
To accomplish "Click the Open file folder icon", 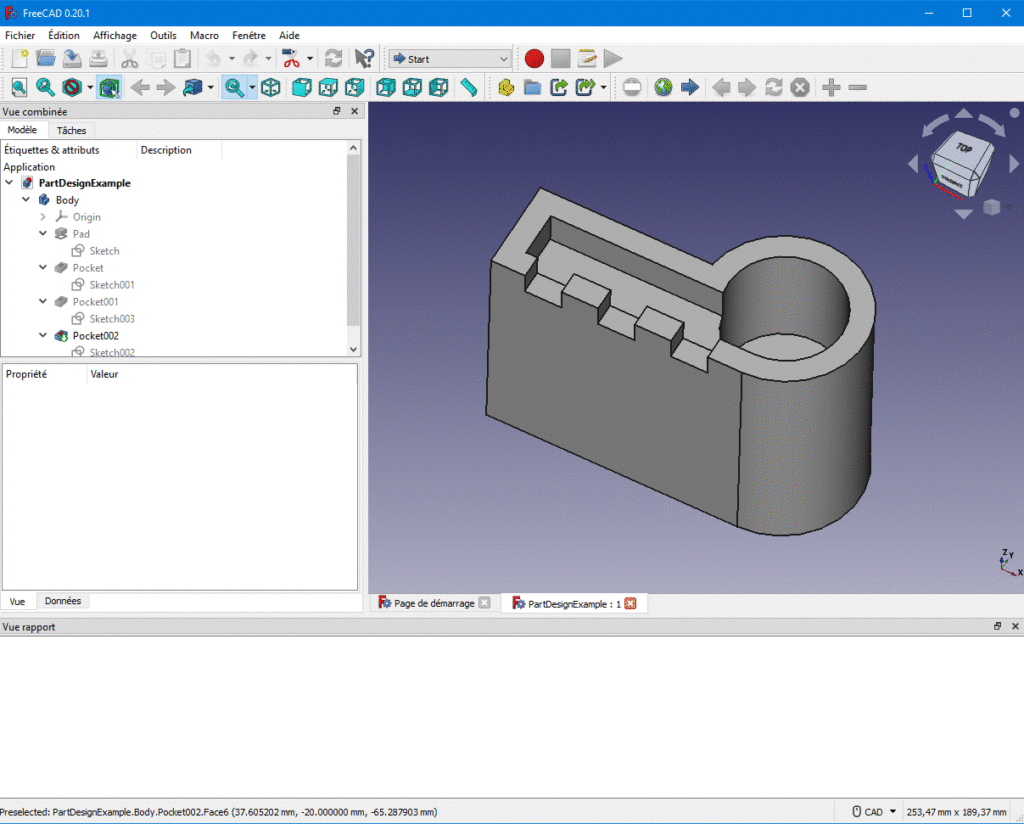I will tap(46, 59).
